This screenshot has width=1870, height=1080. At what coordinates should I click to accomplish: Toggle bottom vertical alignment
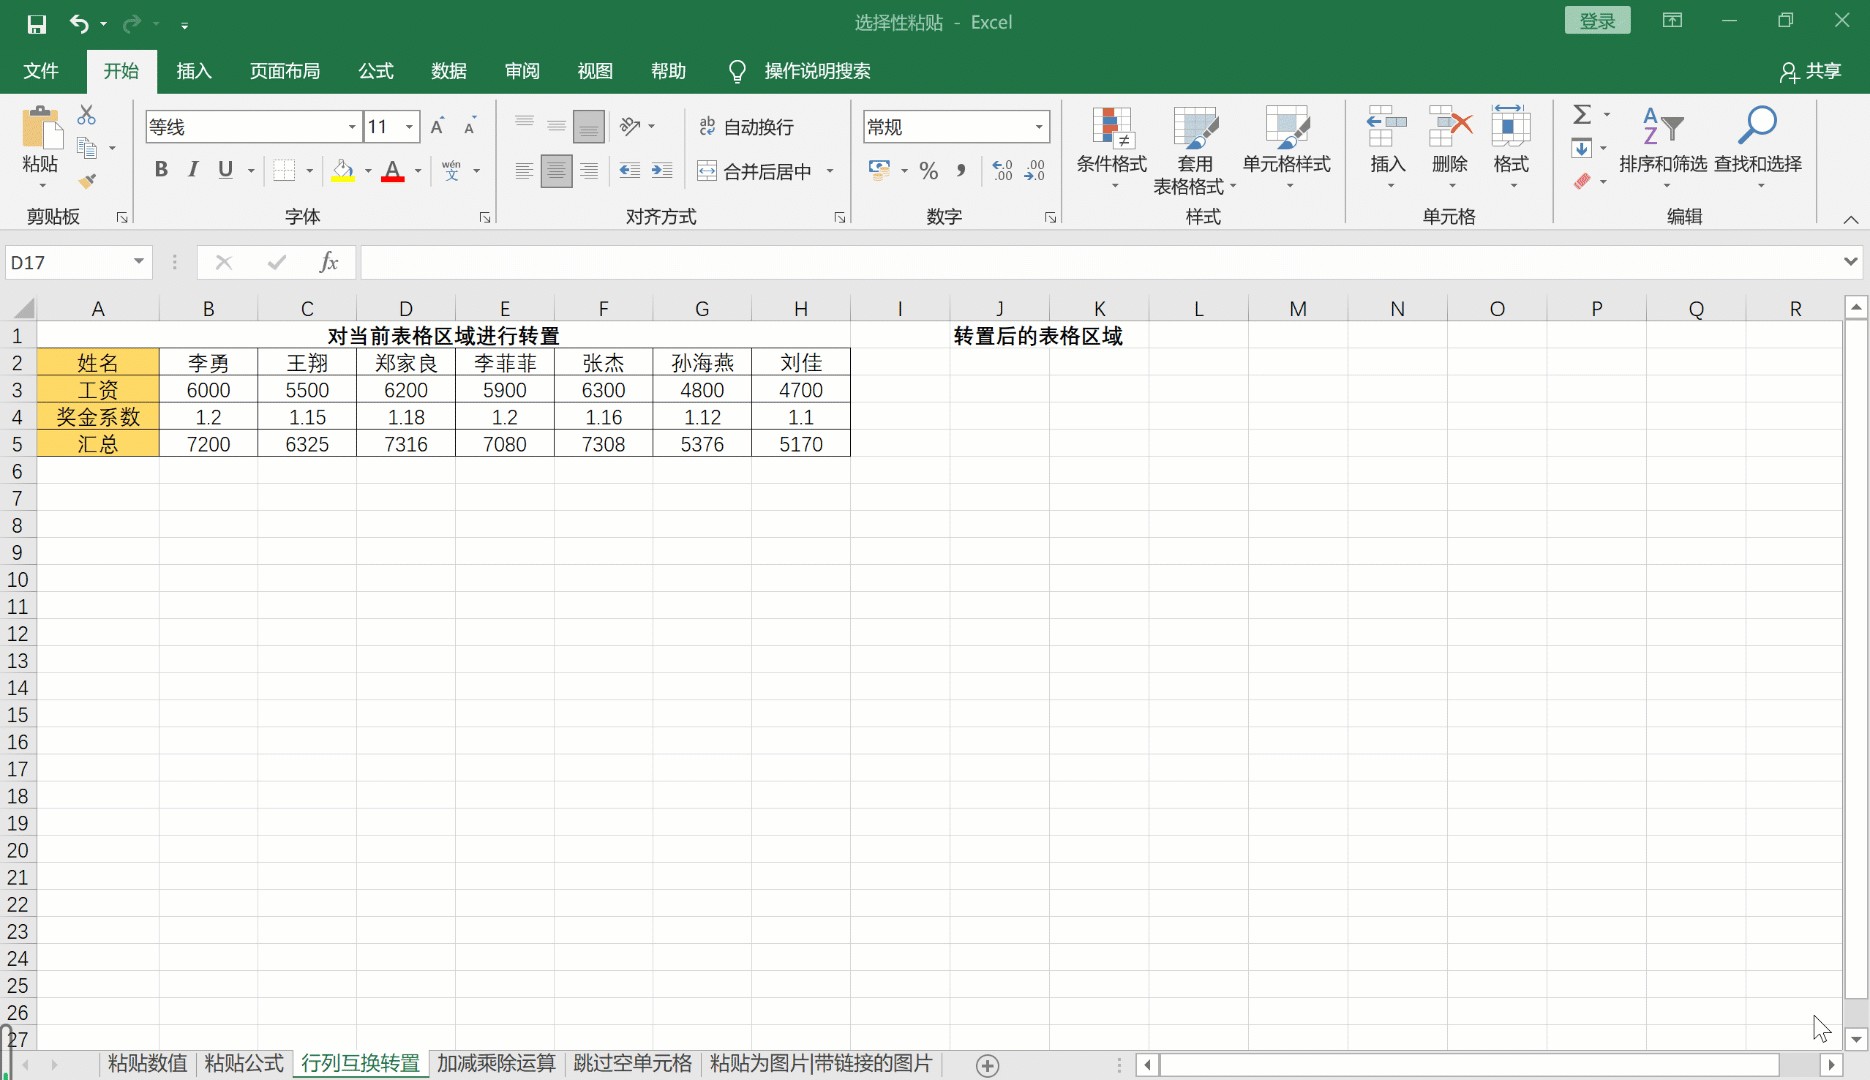[589, 126]
